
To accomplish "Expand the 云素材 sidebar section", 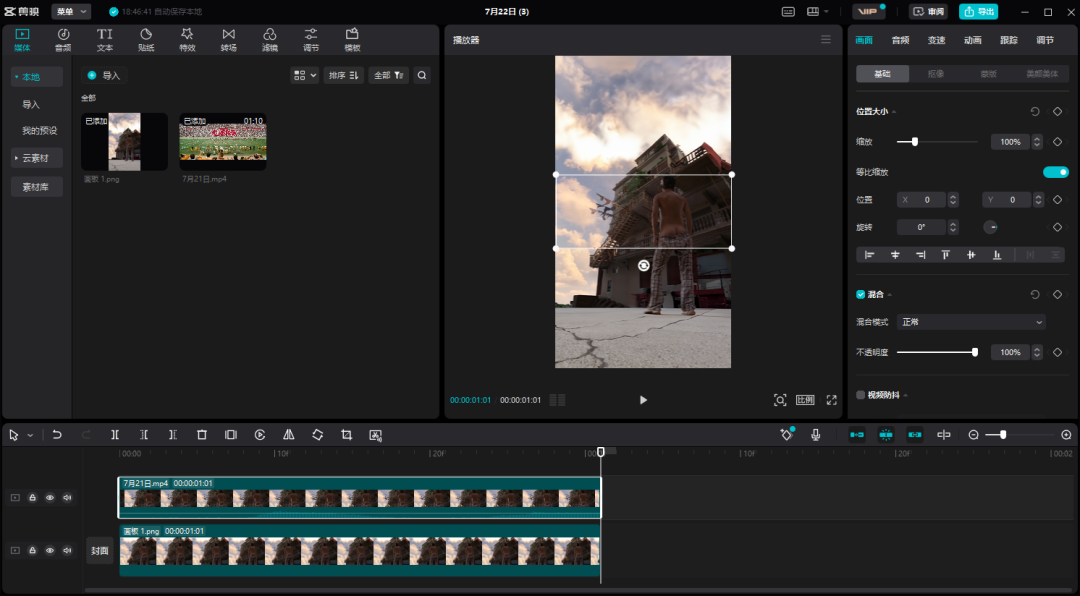I will click(x=37, y=158).
